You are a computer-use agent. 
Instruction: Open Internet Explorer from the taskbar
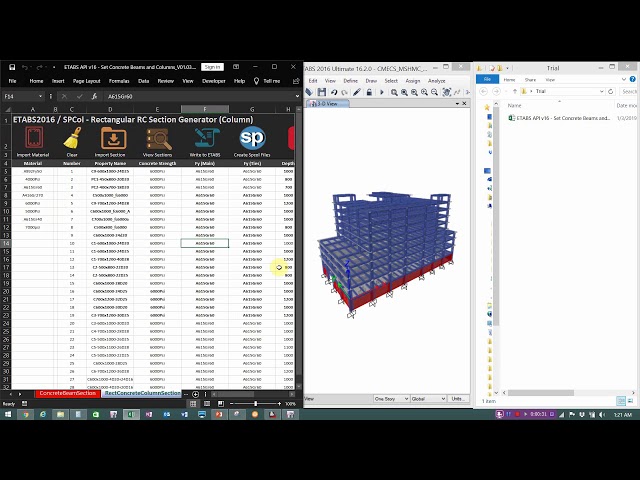(x=43, y=415)
